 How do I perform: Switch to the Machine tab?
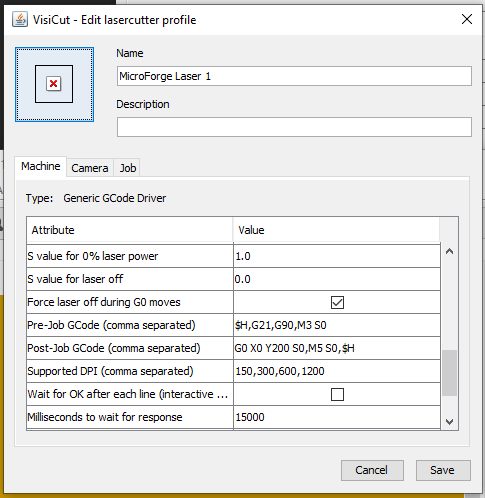(x=41, y=166)
